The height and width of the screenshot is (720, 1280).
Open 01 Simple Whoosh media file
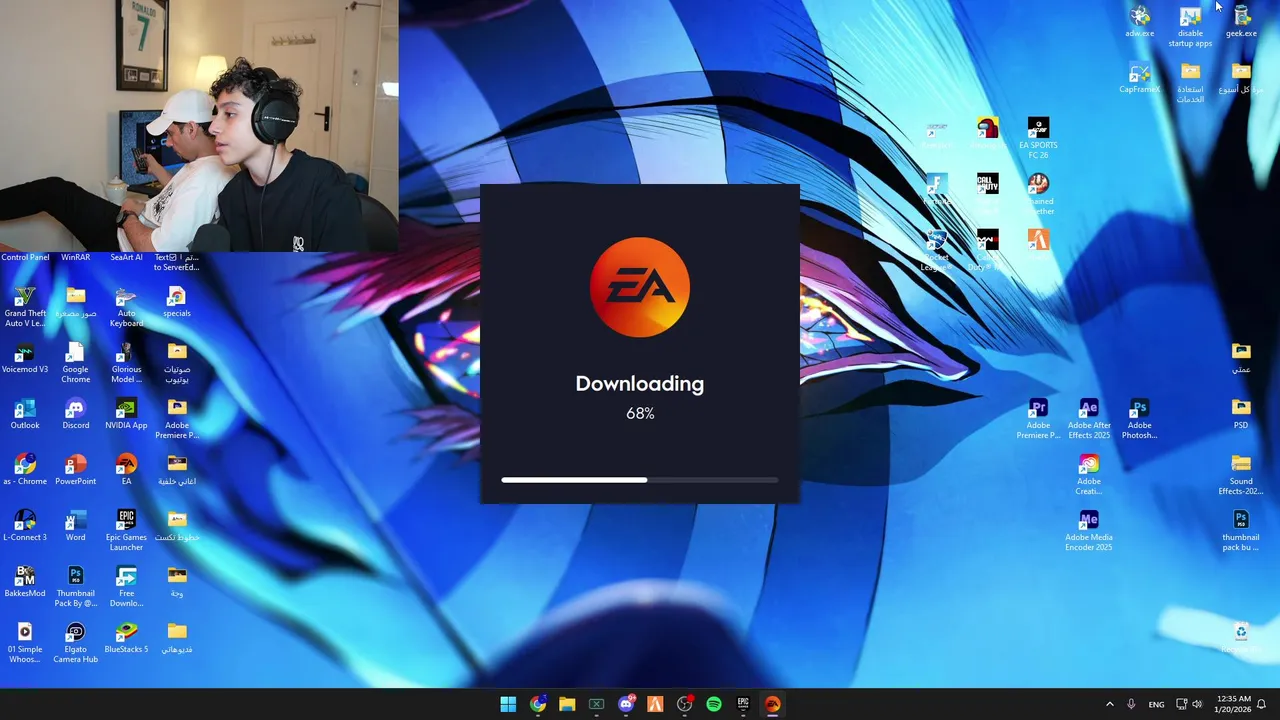[x=25, y=642]
